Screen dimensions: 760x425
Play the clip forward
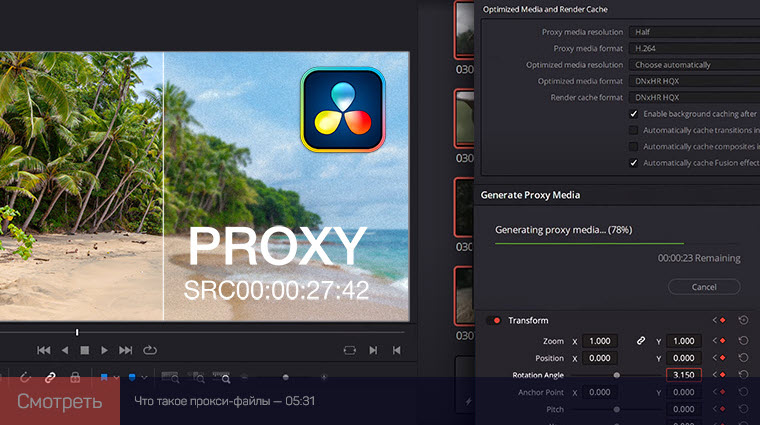104,350
